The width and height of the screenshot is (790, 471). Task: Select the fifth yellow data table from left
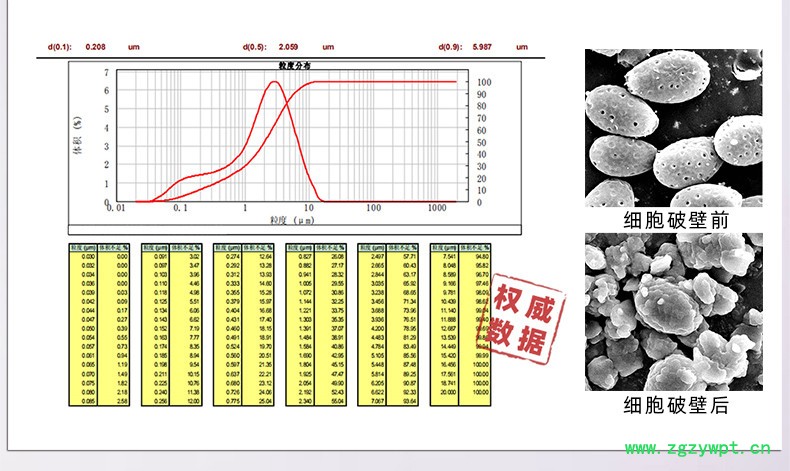[x=387, y=324]
